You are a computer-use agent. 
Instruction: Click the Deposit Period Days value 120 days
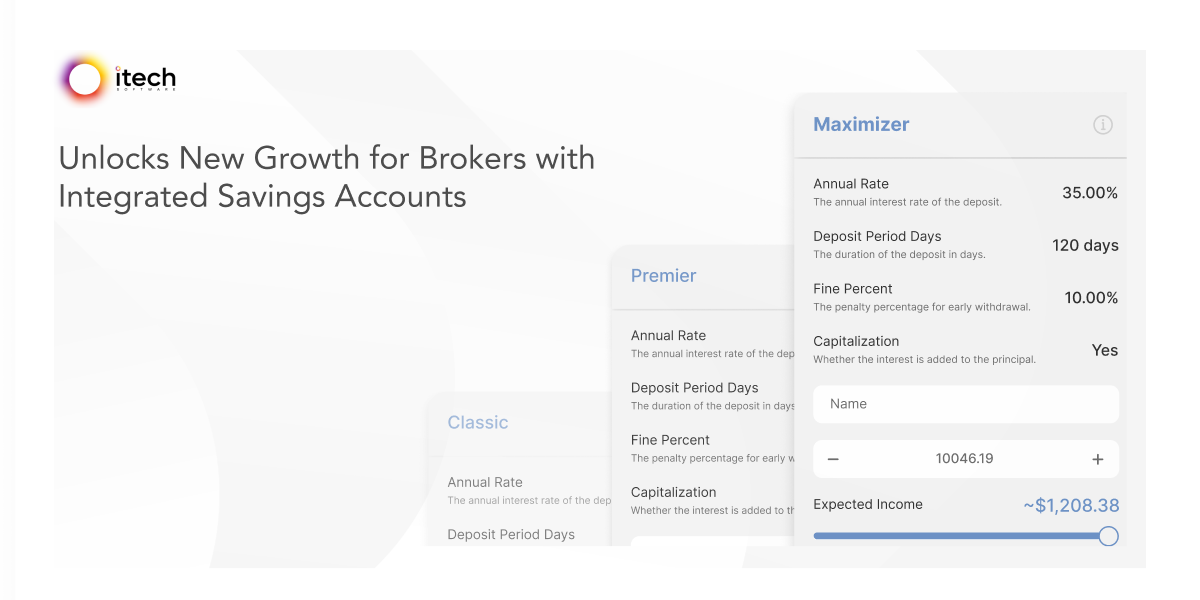tap(1084, 245)
